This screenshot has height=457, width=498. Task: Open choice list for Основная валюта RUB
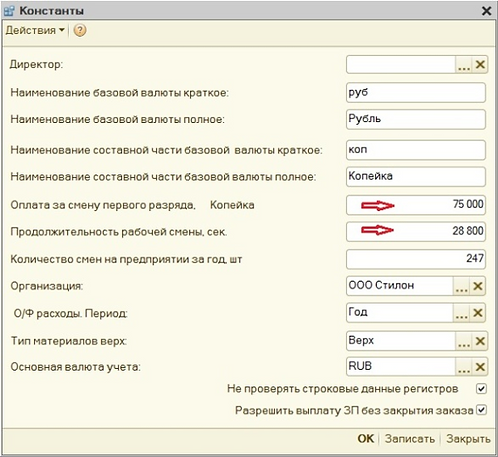[x=464, y=367]
